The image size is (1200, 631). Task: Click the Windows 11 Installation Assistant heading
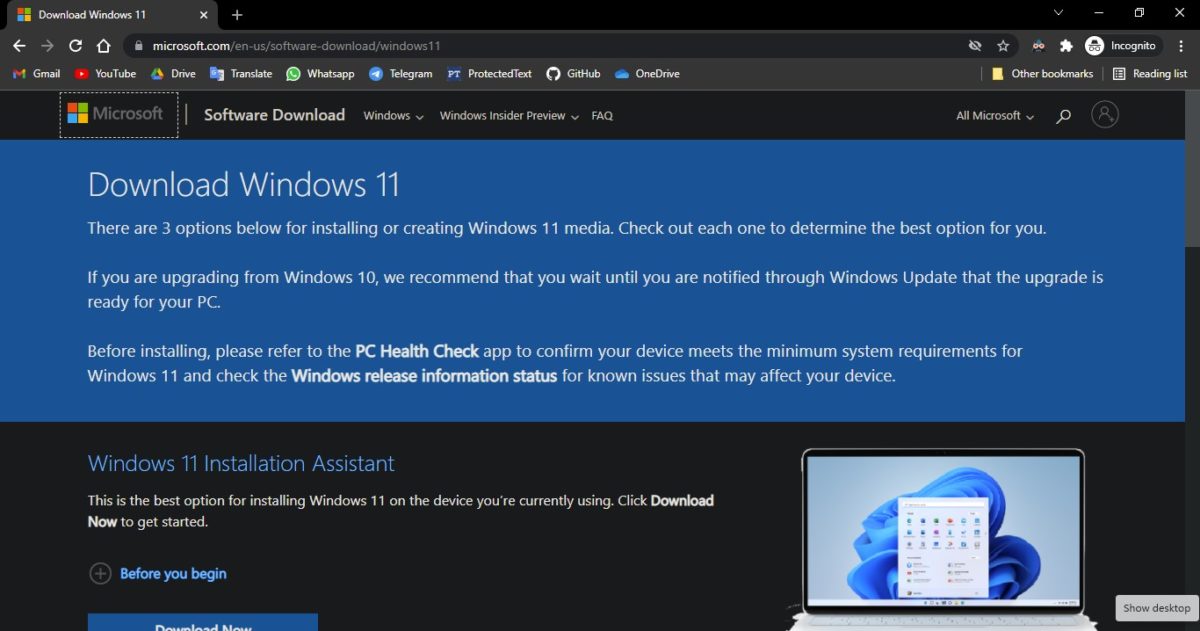click(x=241, y=464)
